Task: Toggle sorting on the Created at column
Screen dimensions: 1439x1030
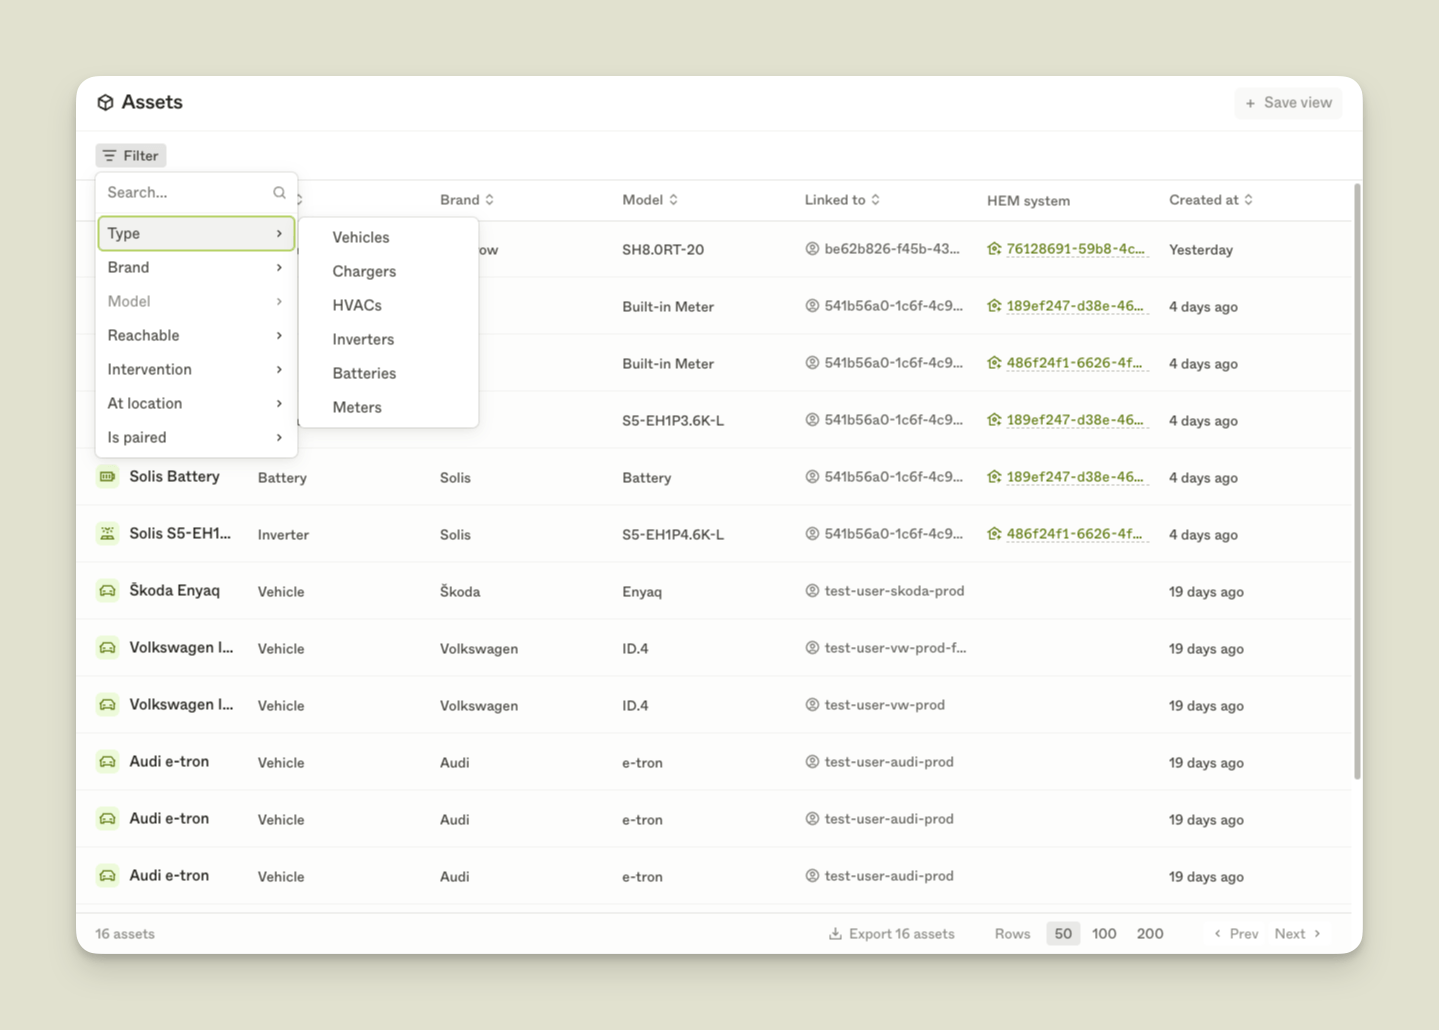Action: 1249,199
